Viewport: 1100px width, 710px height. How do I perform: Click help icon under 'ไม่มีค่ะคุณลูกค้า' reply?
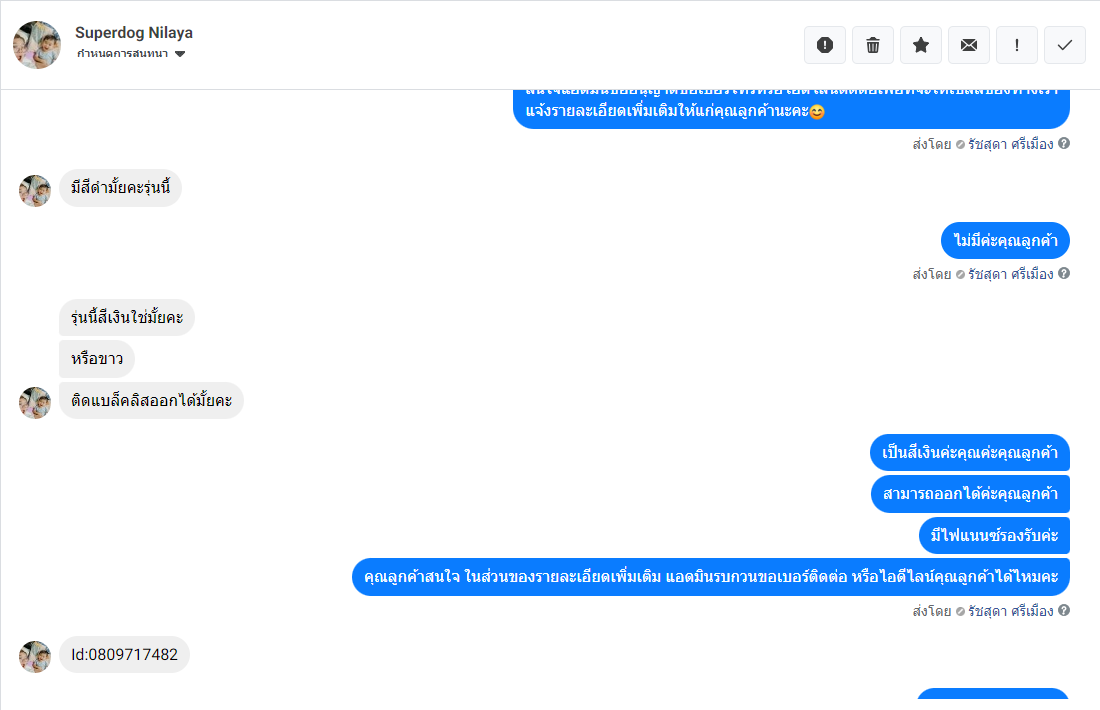[x=1064, y=274]
